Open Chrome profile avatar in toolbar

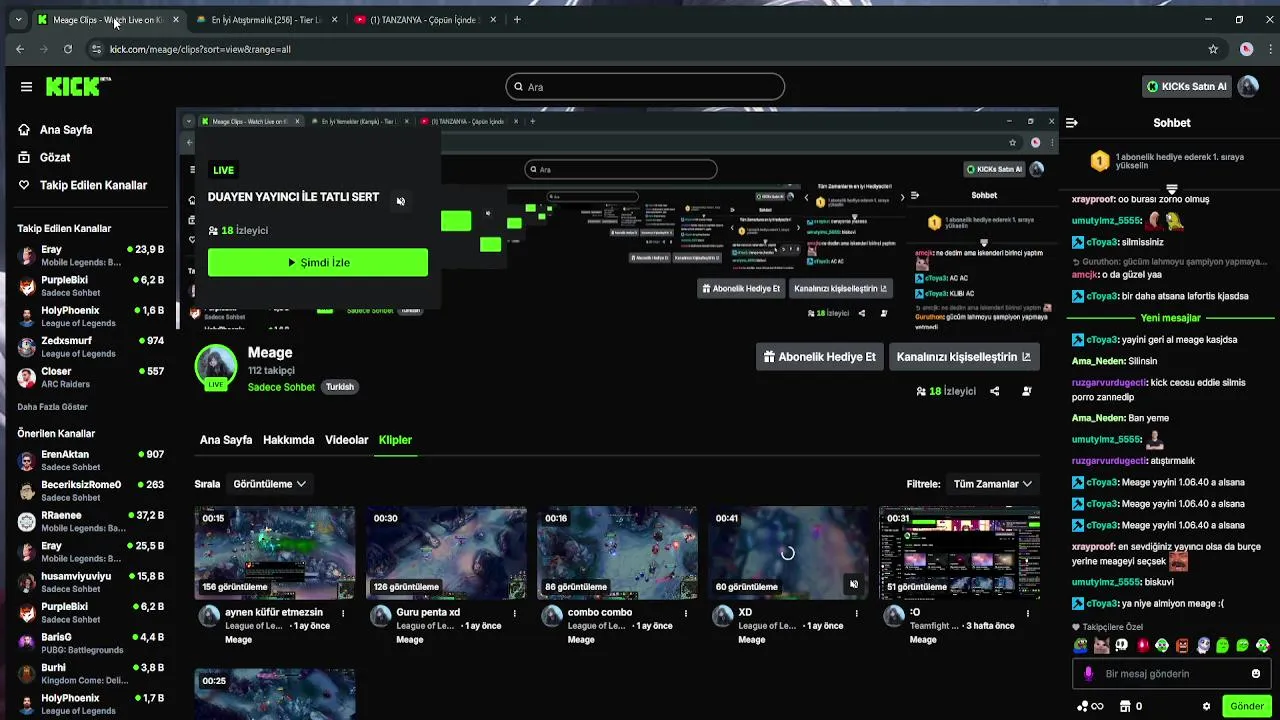point(1246,49)
